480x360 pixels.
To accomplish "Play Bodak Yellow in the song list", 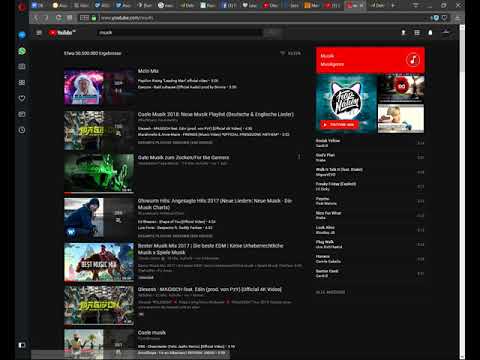I will tap(370, 143).
